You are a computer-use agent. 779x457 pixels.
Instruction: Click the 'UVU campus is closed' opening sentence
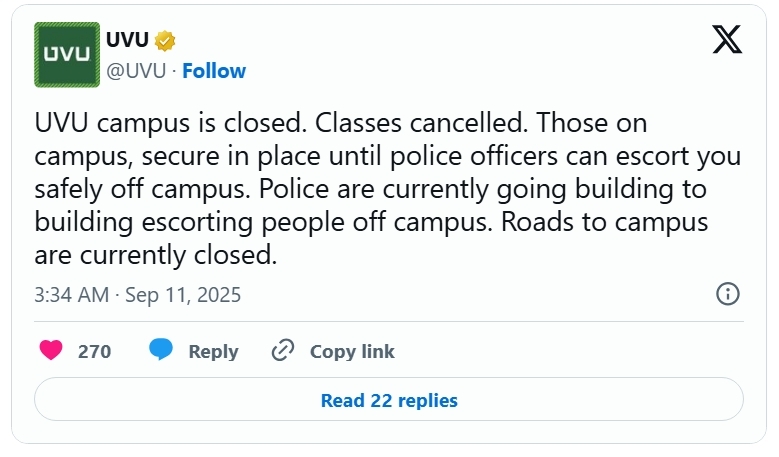(x=170, y=123)
